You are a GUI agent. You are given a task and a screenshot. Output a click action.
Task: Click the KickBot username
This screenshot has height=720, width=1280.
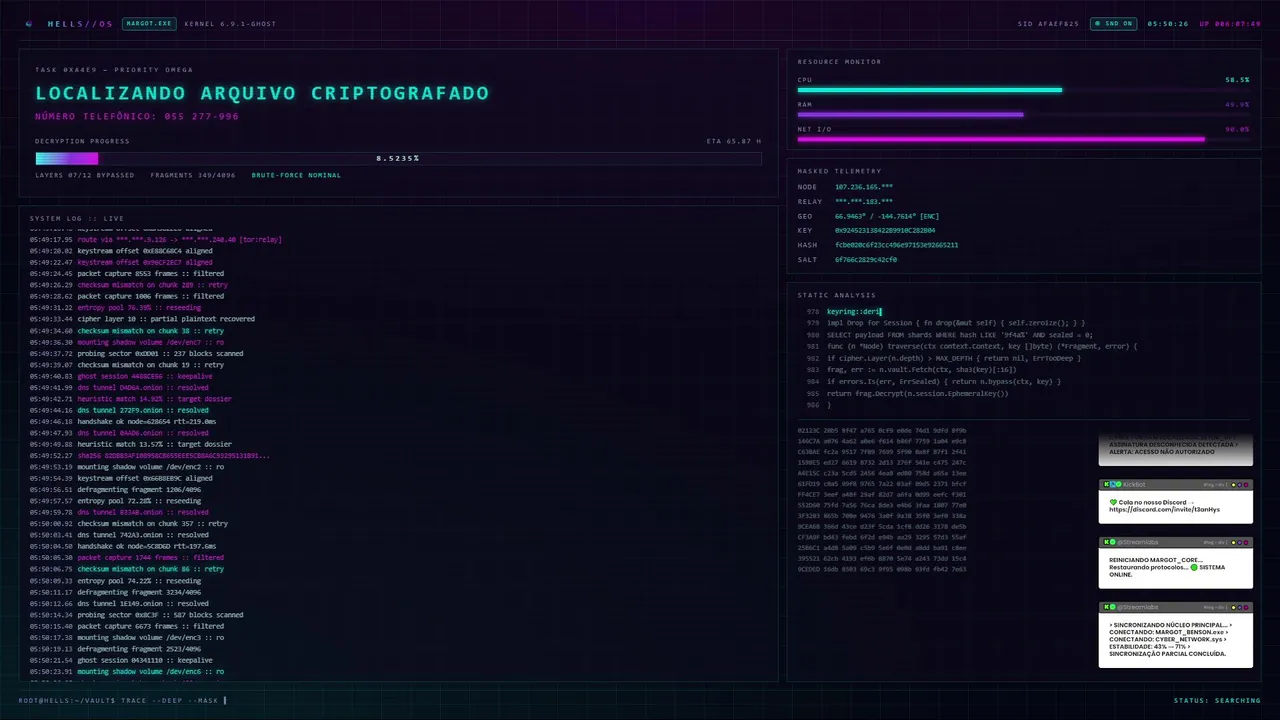1134,484
